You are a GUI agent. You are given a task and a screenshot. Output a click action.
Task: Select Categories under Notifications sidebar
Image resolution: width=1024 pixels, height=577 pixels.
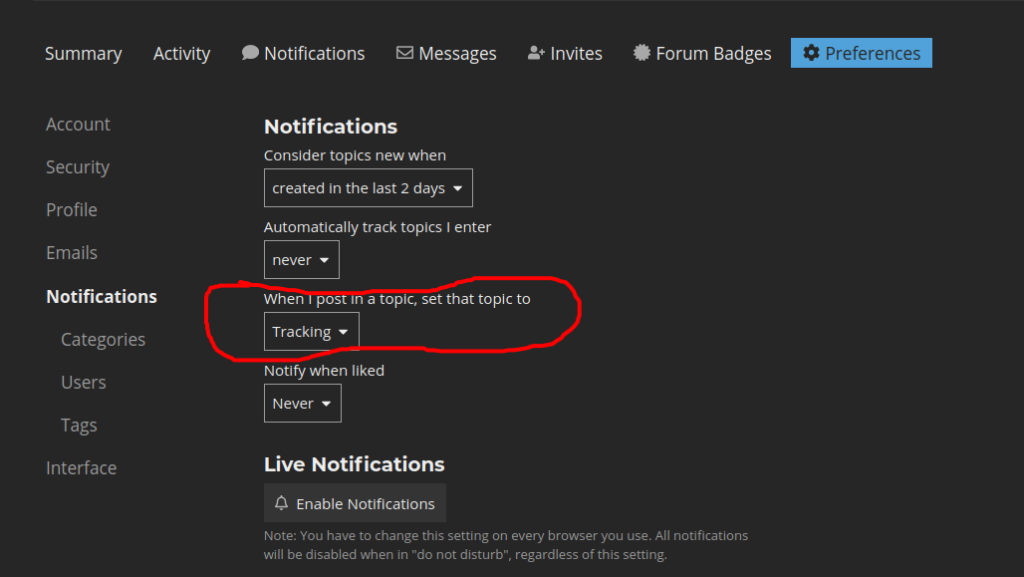pyautogui.click(x=102, y=339)
